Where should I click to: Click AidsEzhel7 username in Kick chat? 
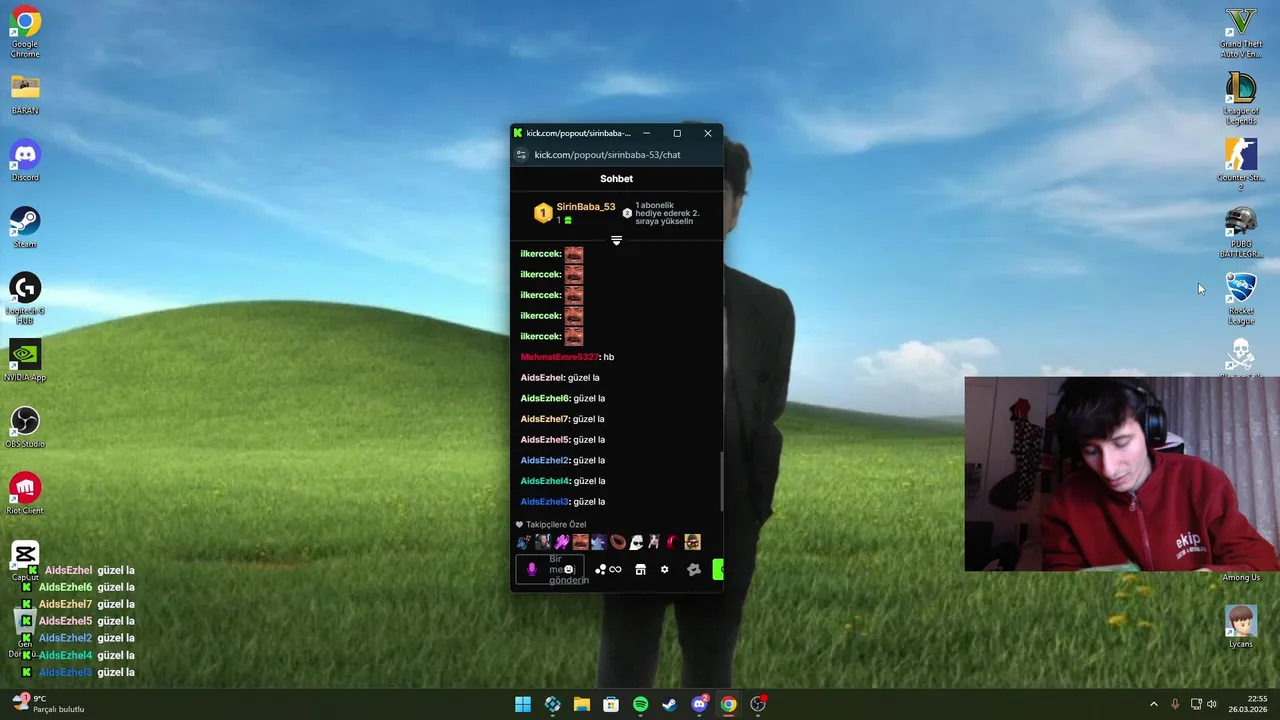click(545, 419)
